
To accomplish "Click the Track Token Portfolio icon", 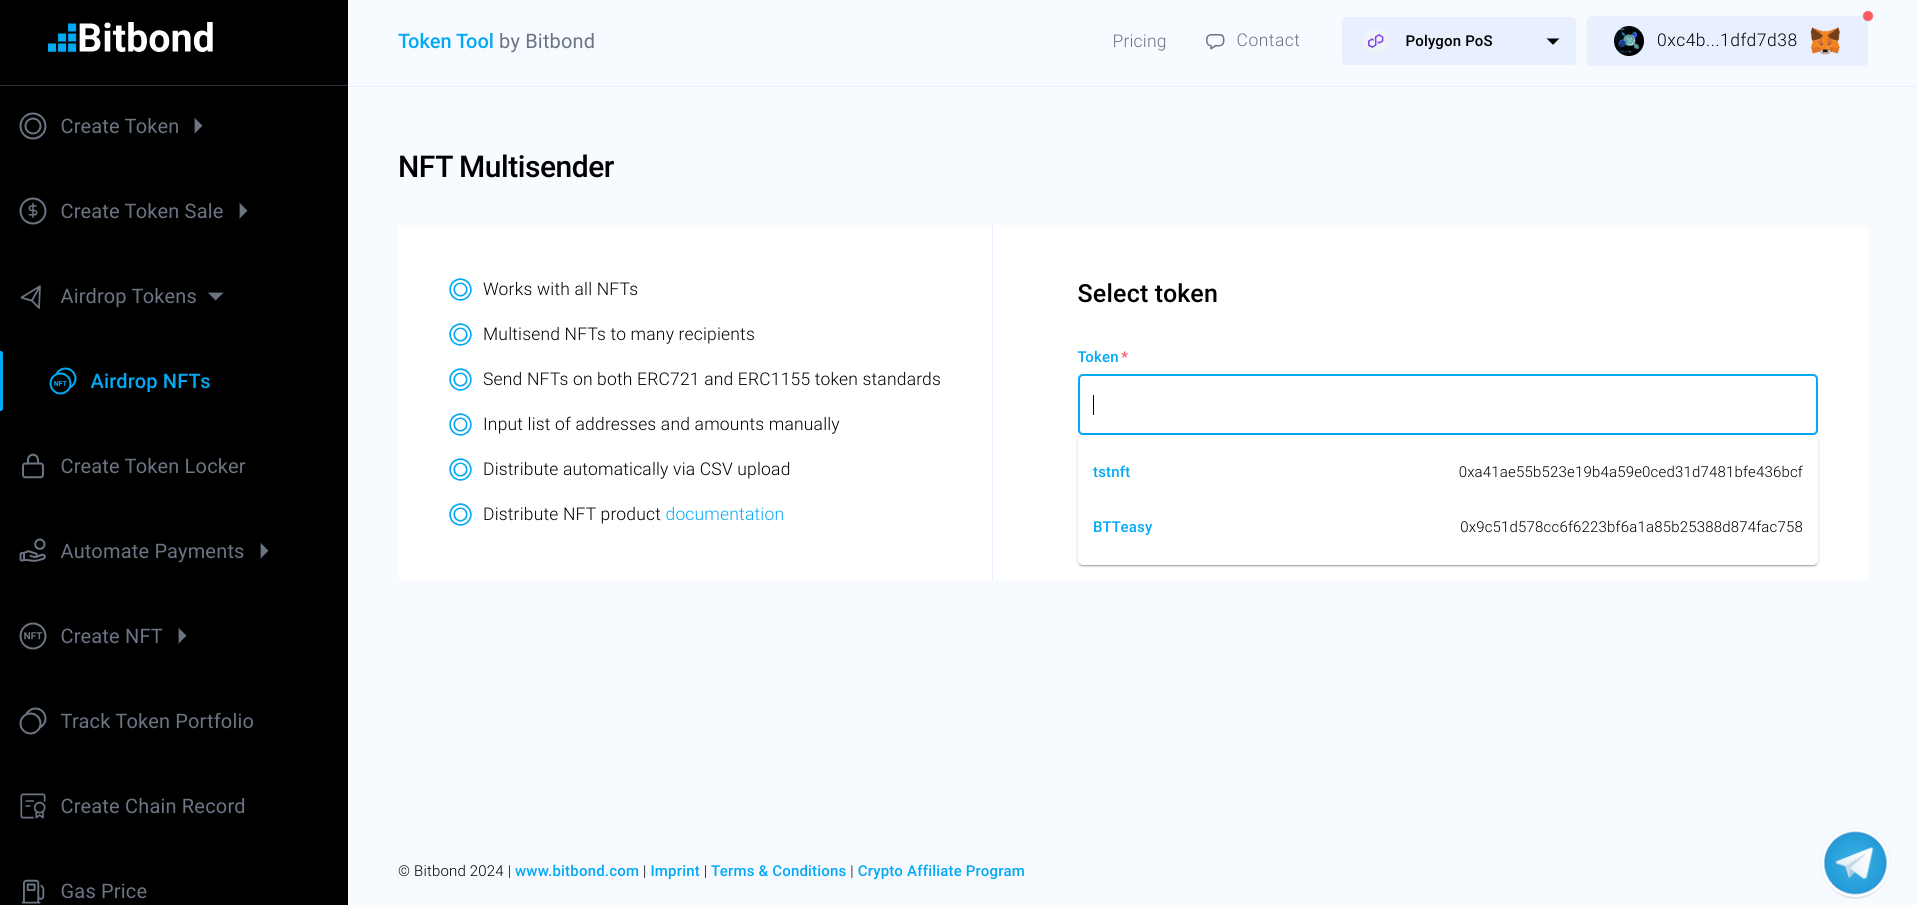I will (33, 721).
